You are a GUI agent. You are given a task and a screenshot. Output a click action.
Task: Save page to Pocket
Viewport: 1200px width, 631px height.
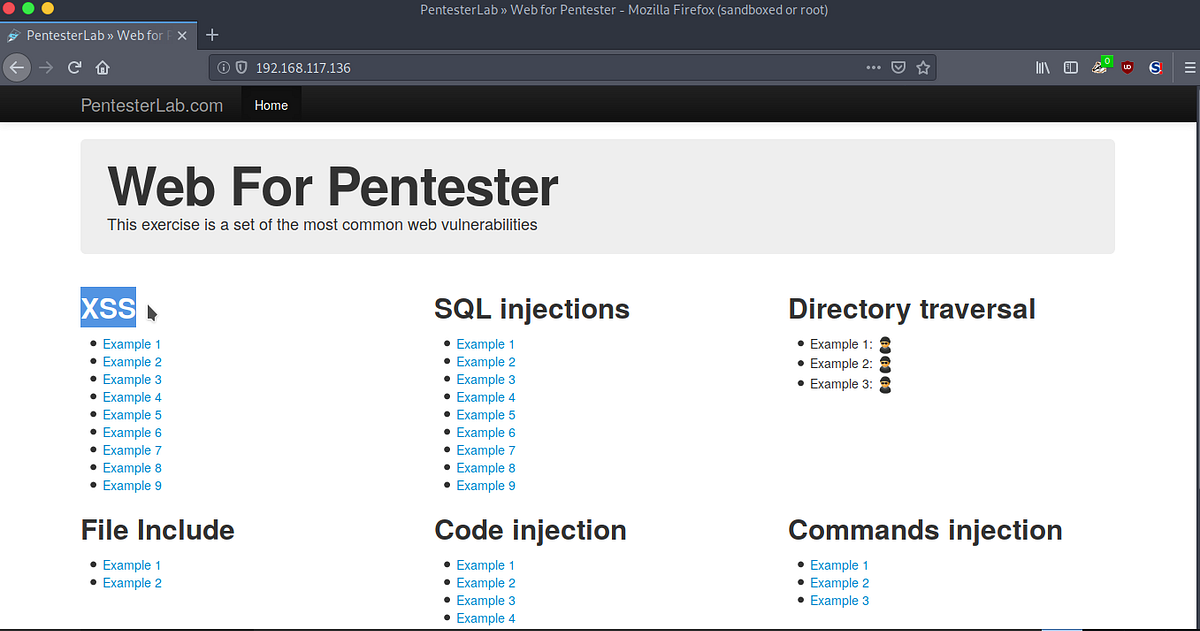click(x=898, y=67)
